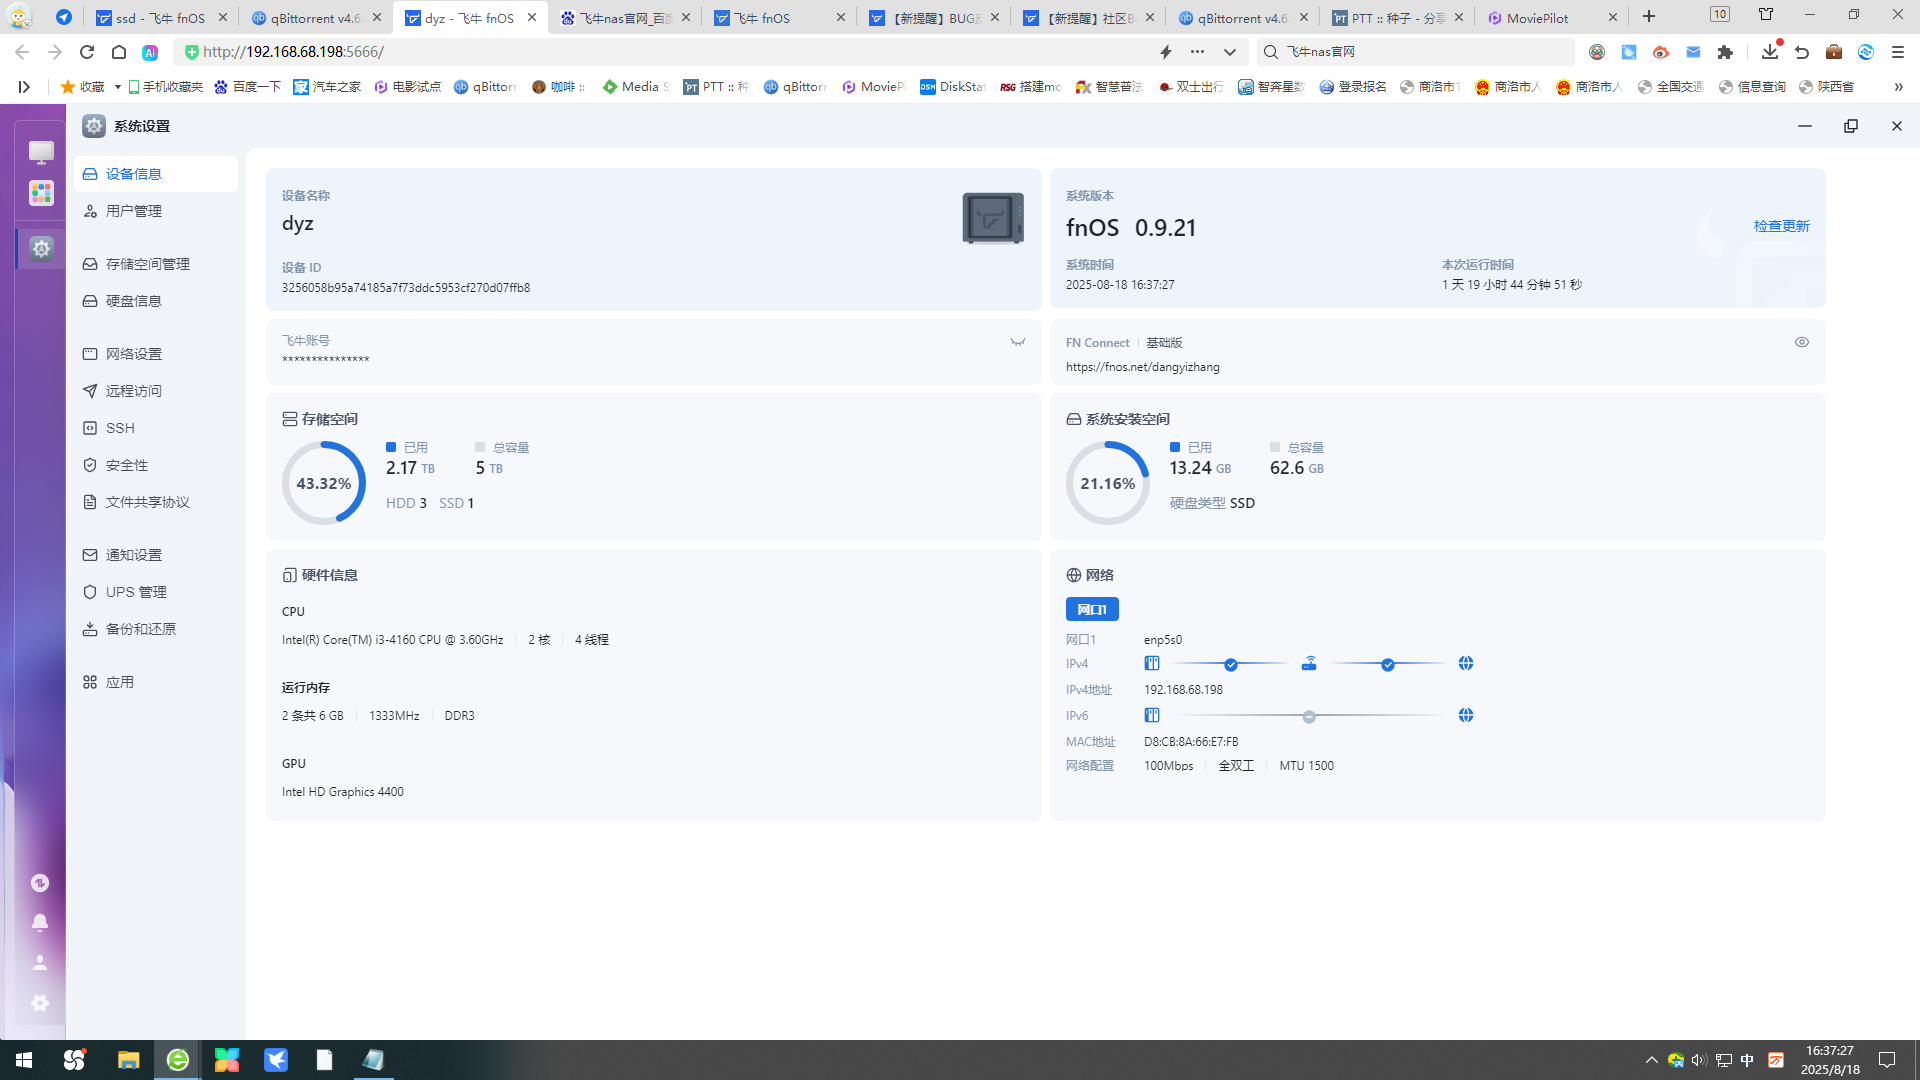Expand address bar dropdown chevron

click(1230, 52)
